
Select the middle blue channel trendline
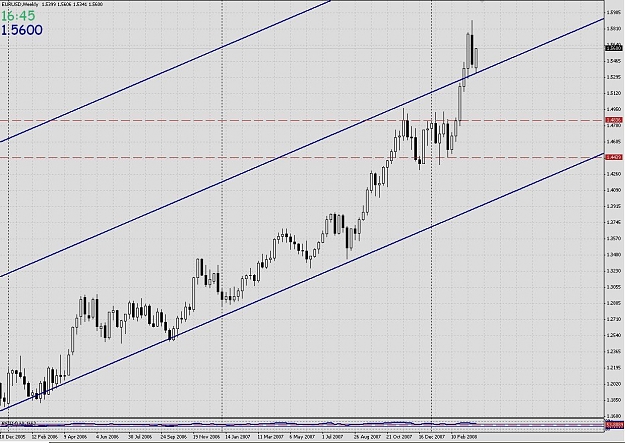[303, 148]
